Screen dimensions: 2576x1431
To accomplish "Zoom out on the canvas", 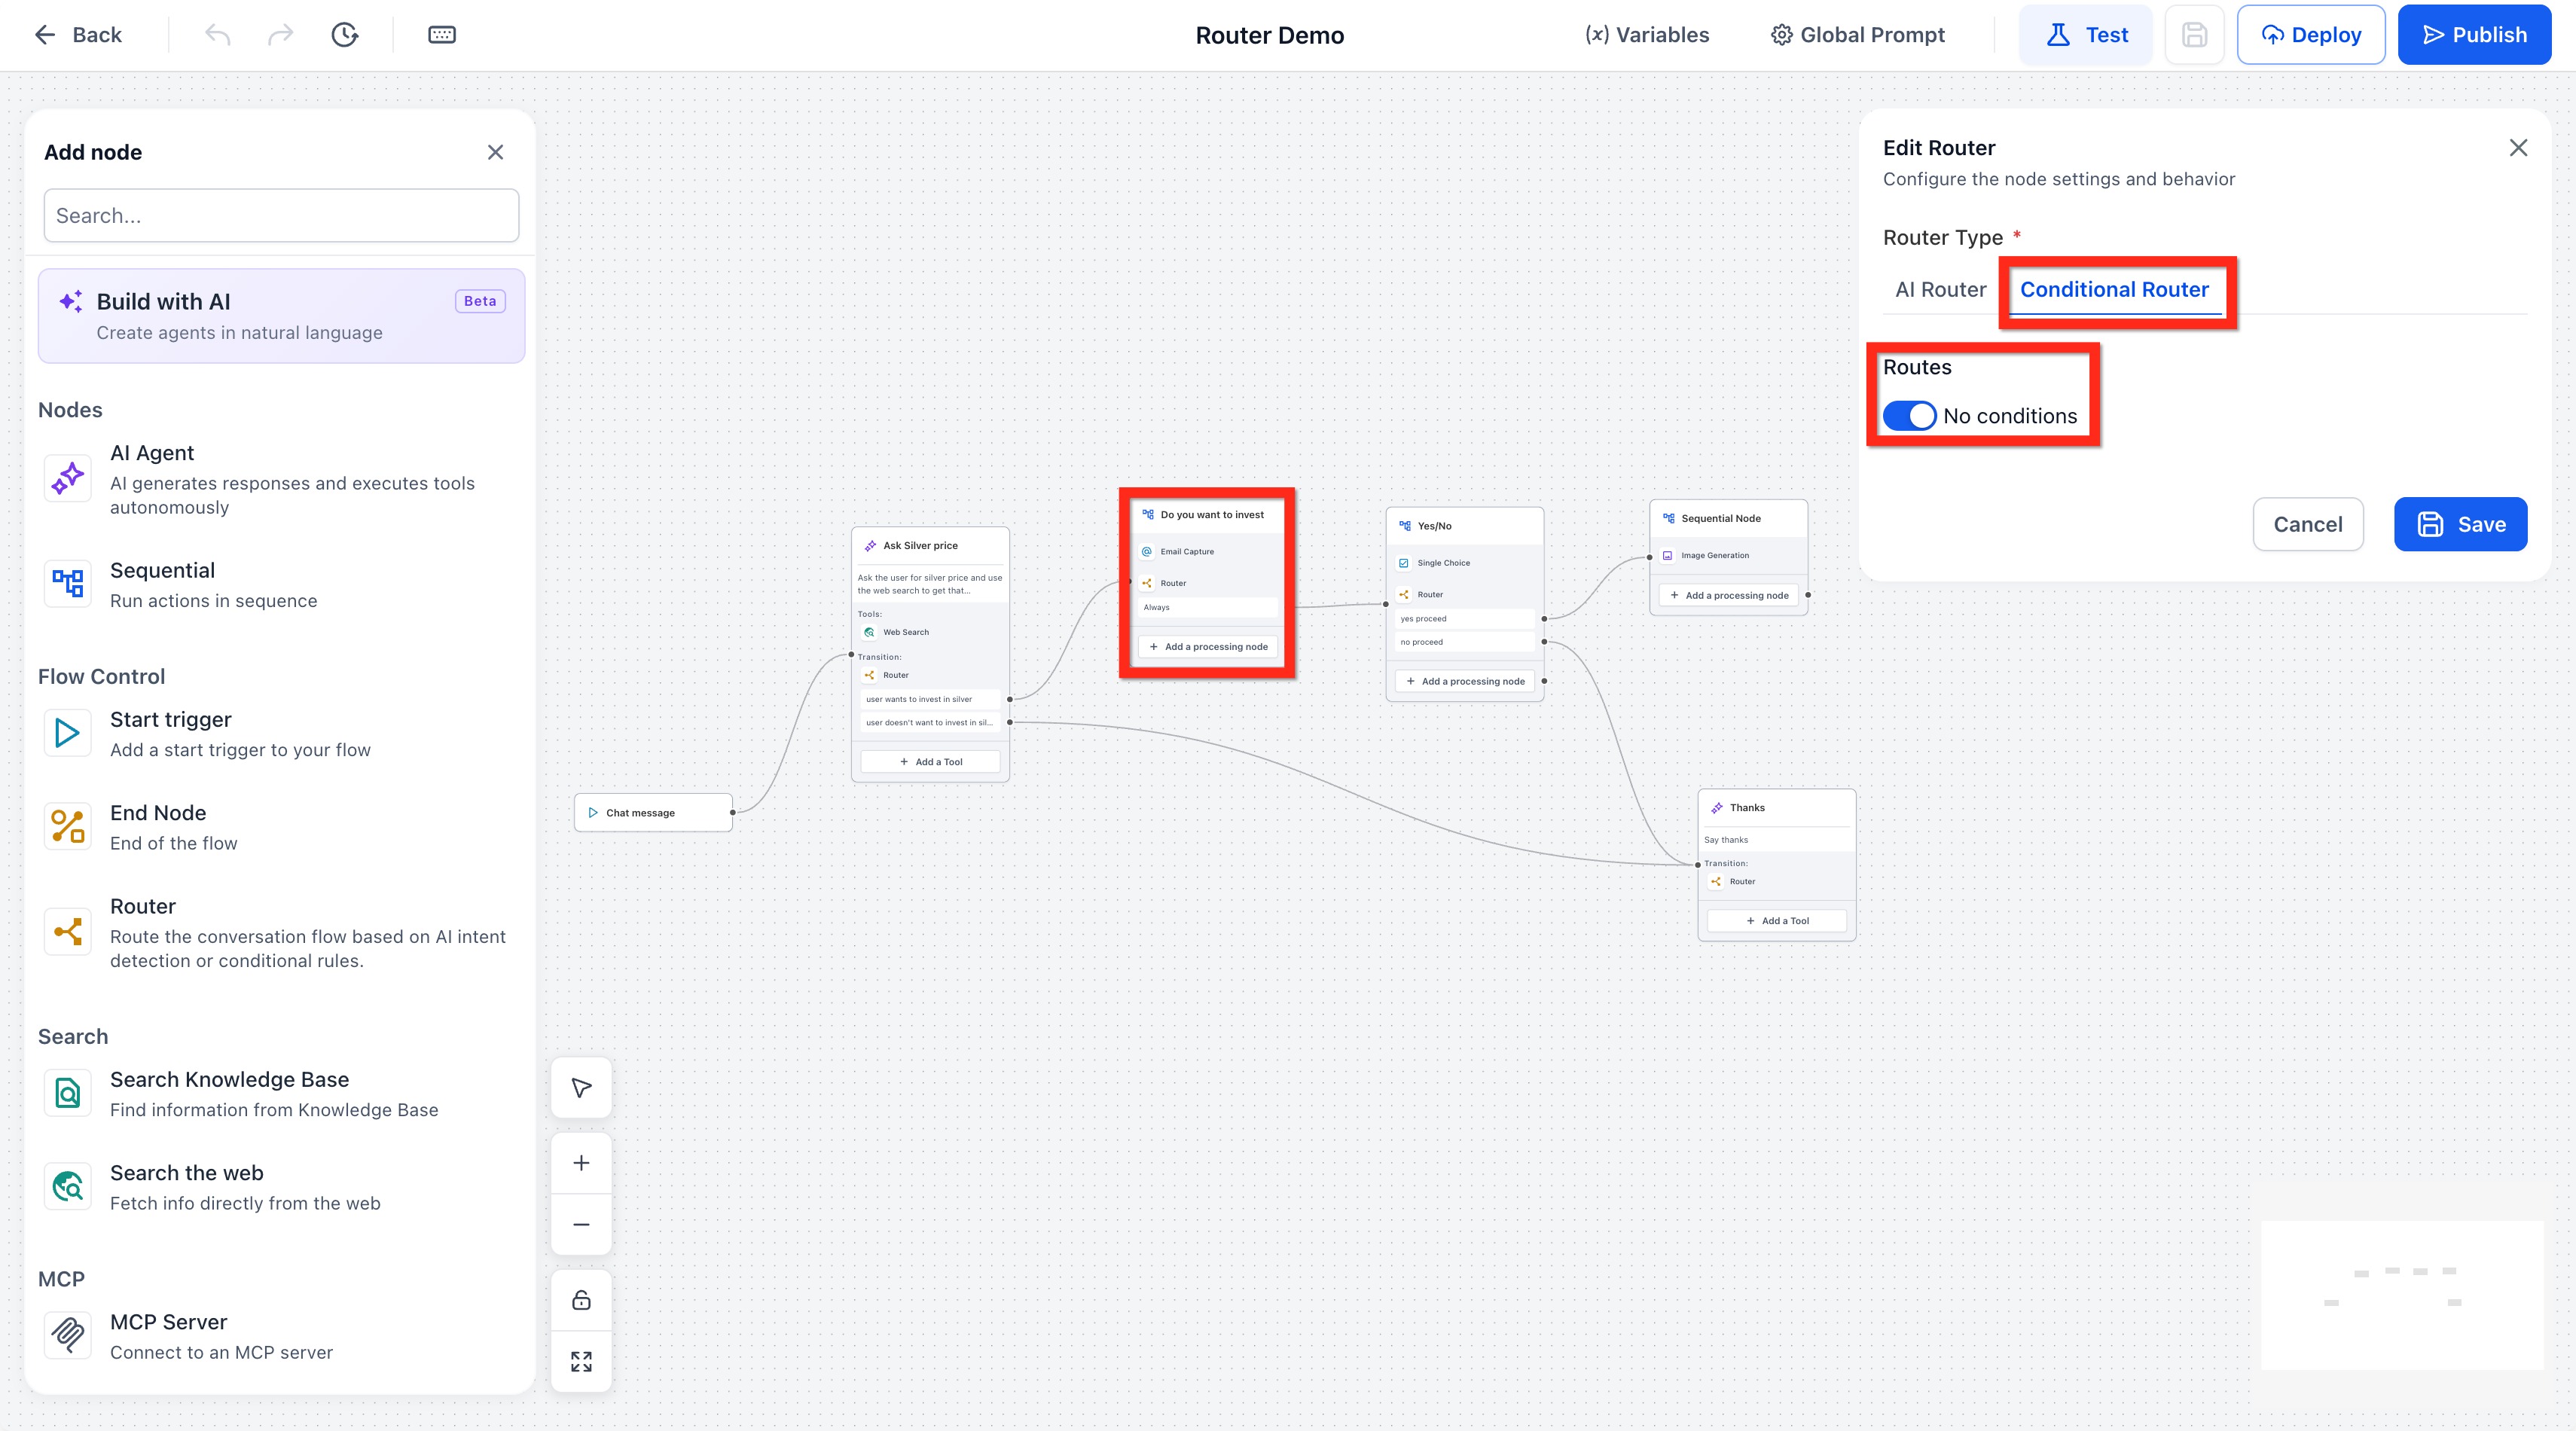I will pos(581,1224).
